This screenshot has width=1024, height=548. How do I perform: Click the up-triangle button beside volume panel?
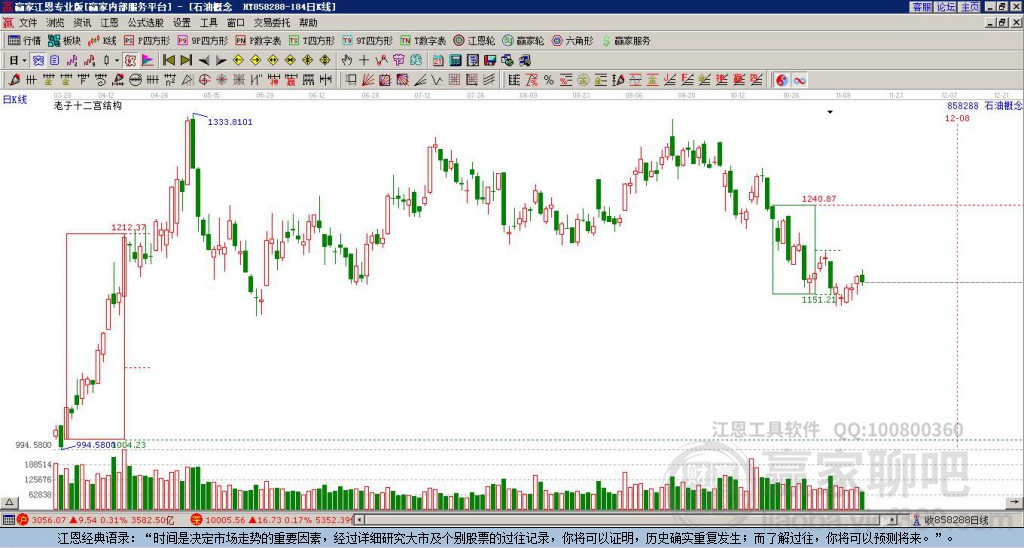click(9, 502)
